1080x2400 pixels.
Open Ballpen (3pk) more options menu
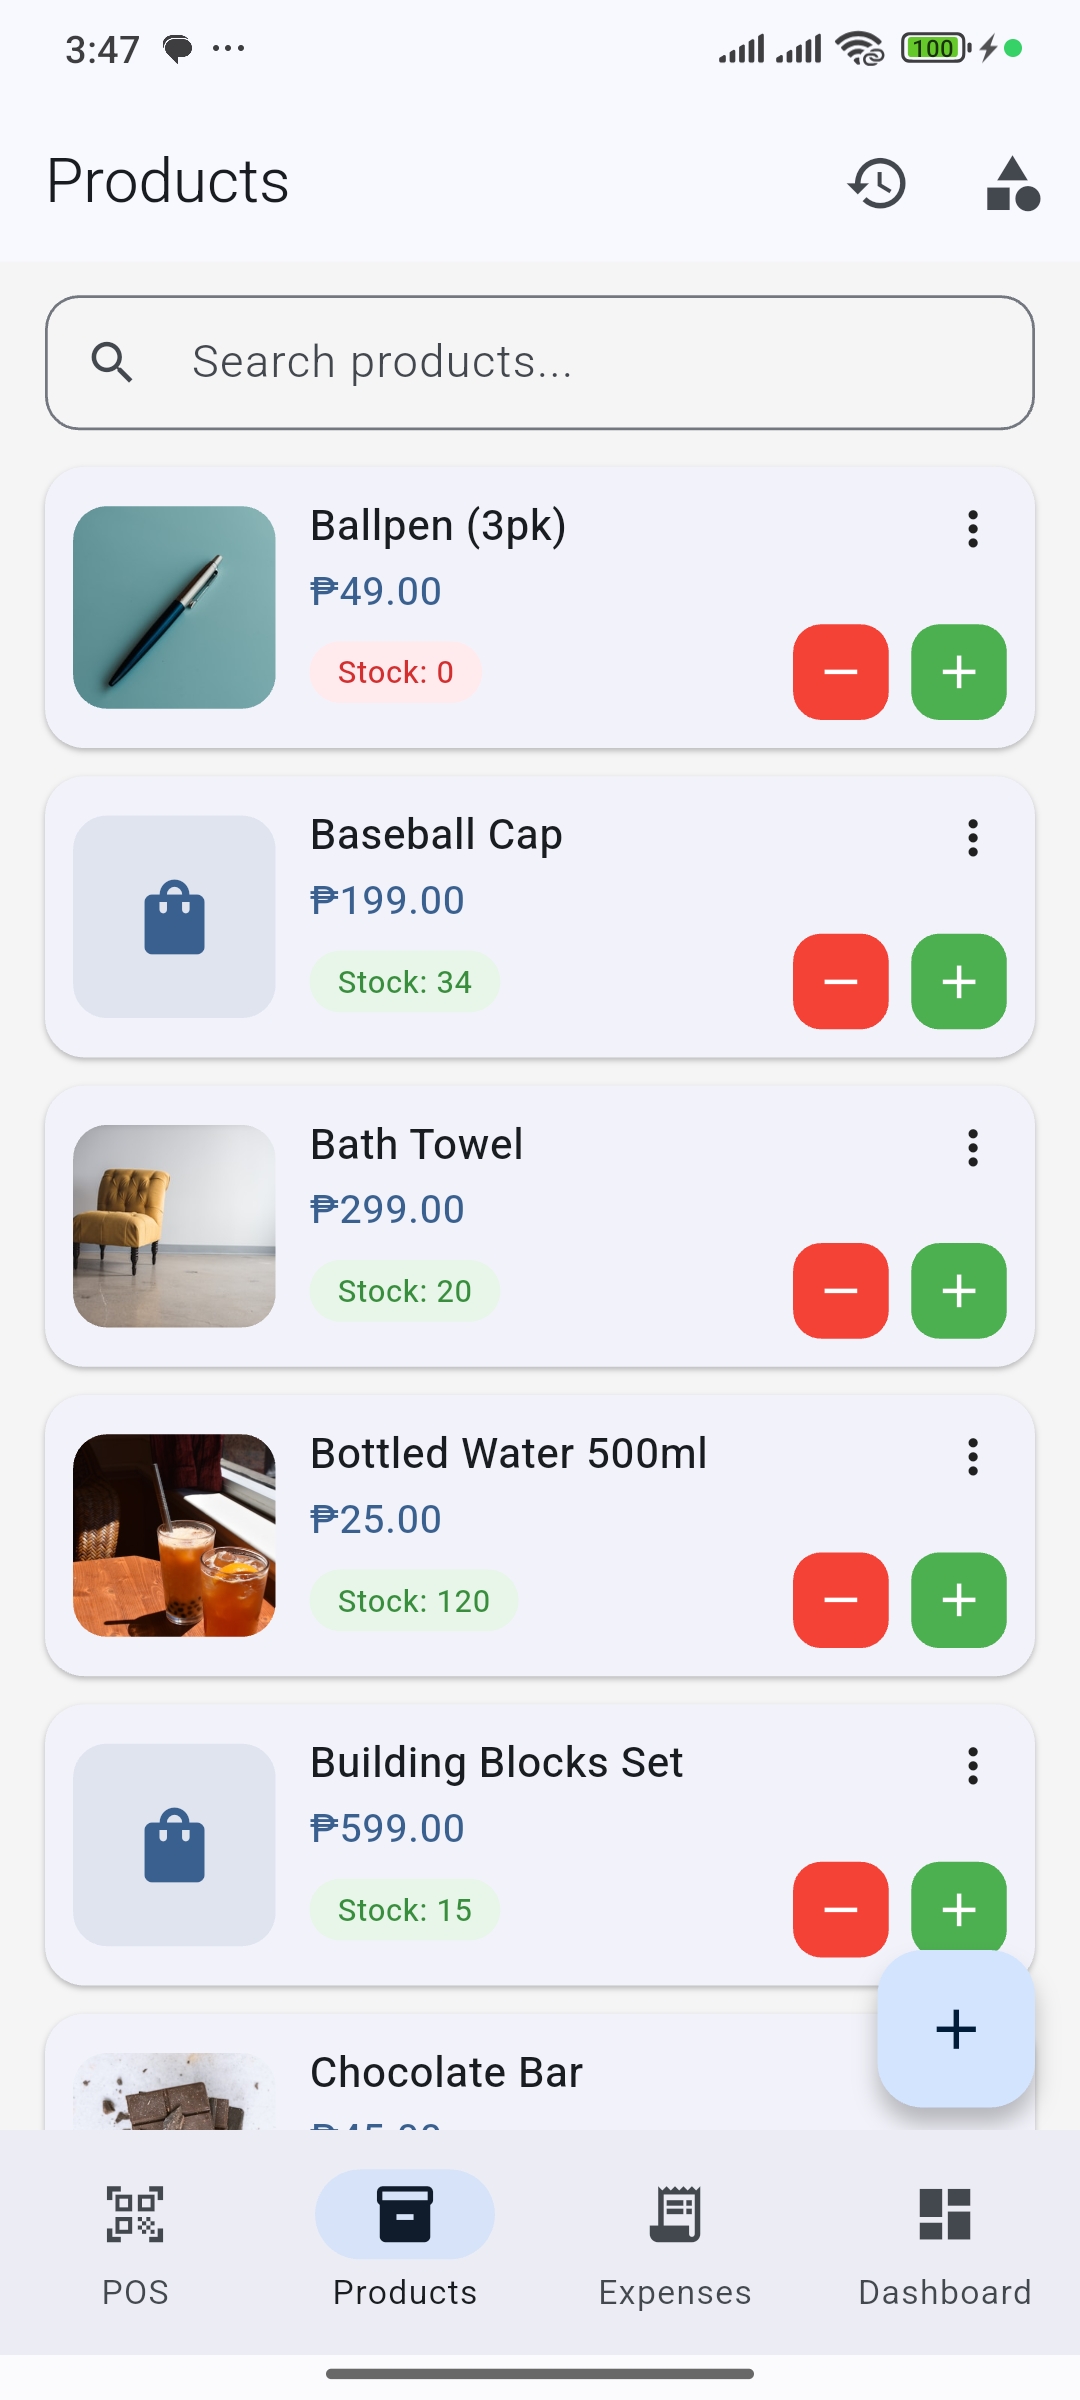coord(972,529)
